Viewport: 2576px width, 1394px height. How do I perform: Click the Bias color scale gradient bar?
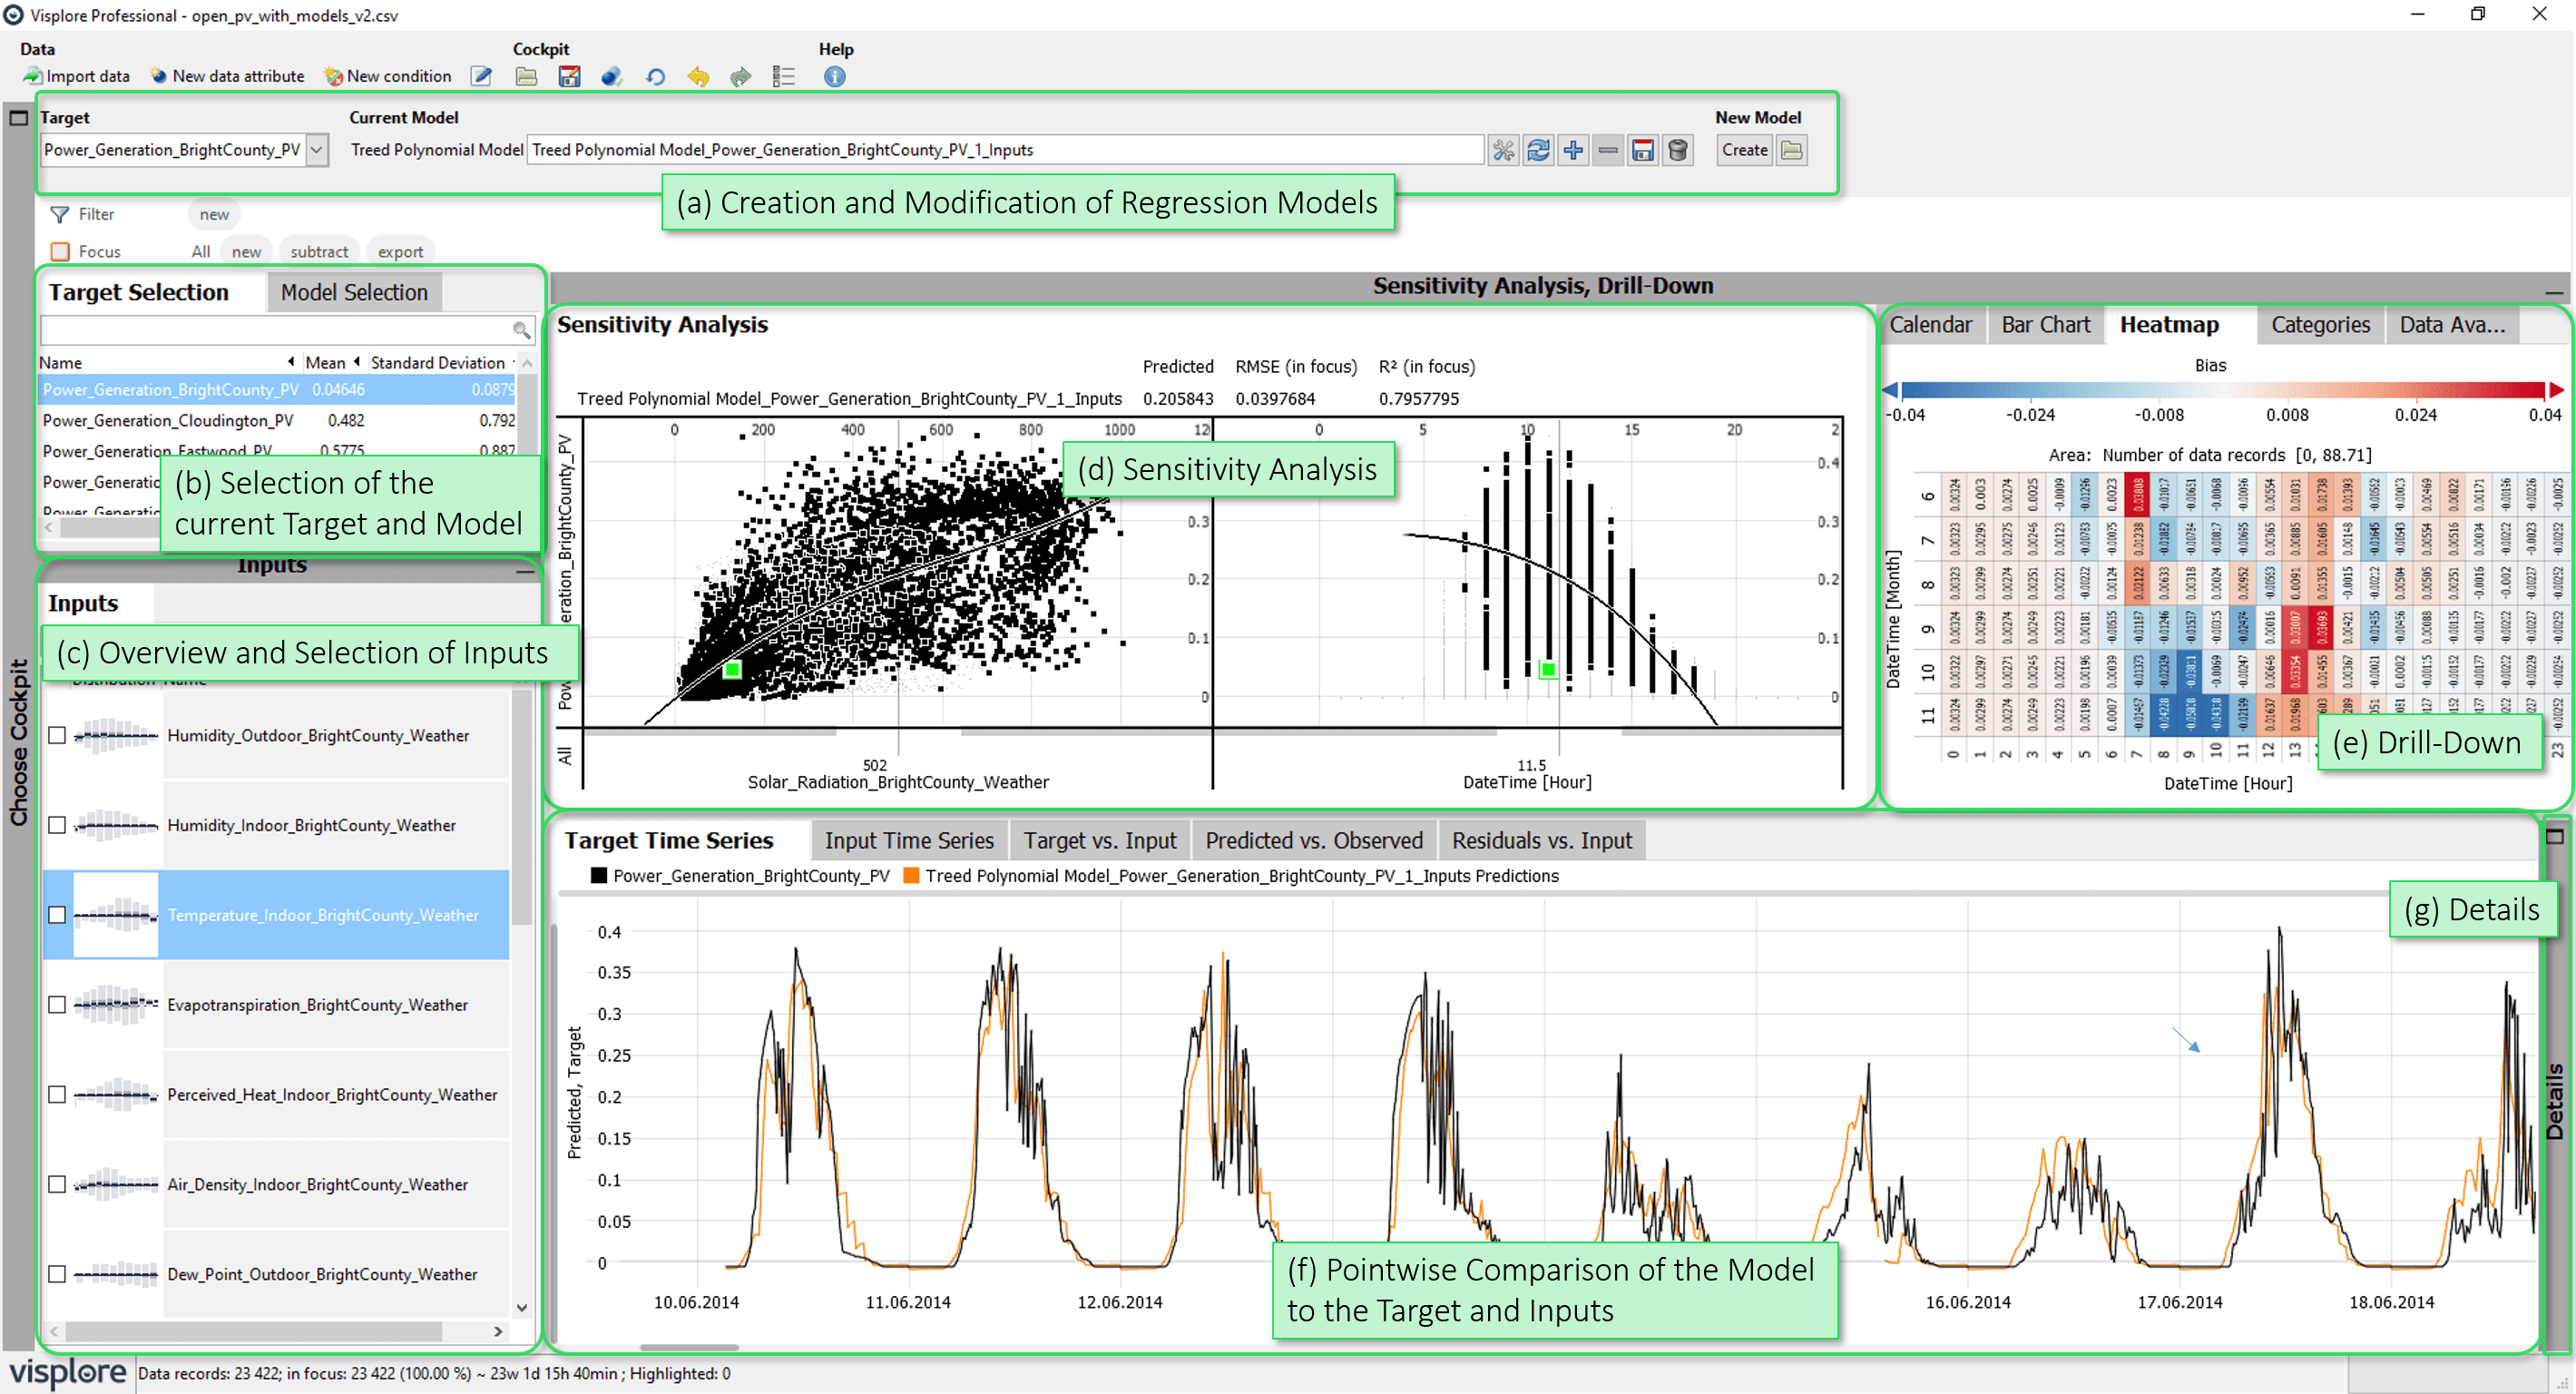click(x=2222, y=391)
